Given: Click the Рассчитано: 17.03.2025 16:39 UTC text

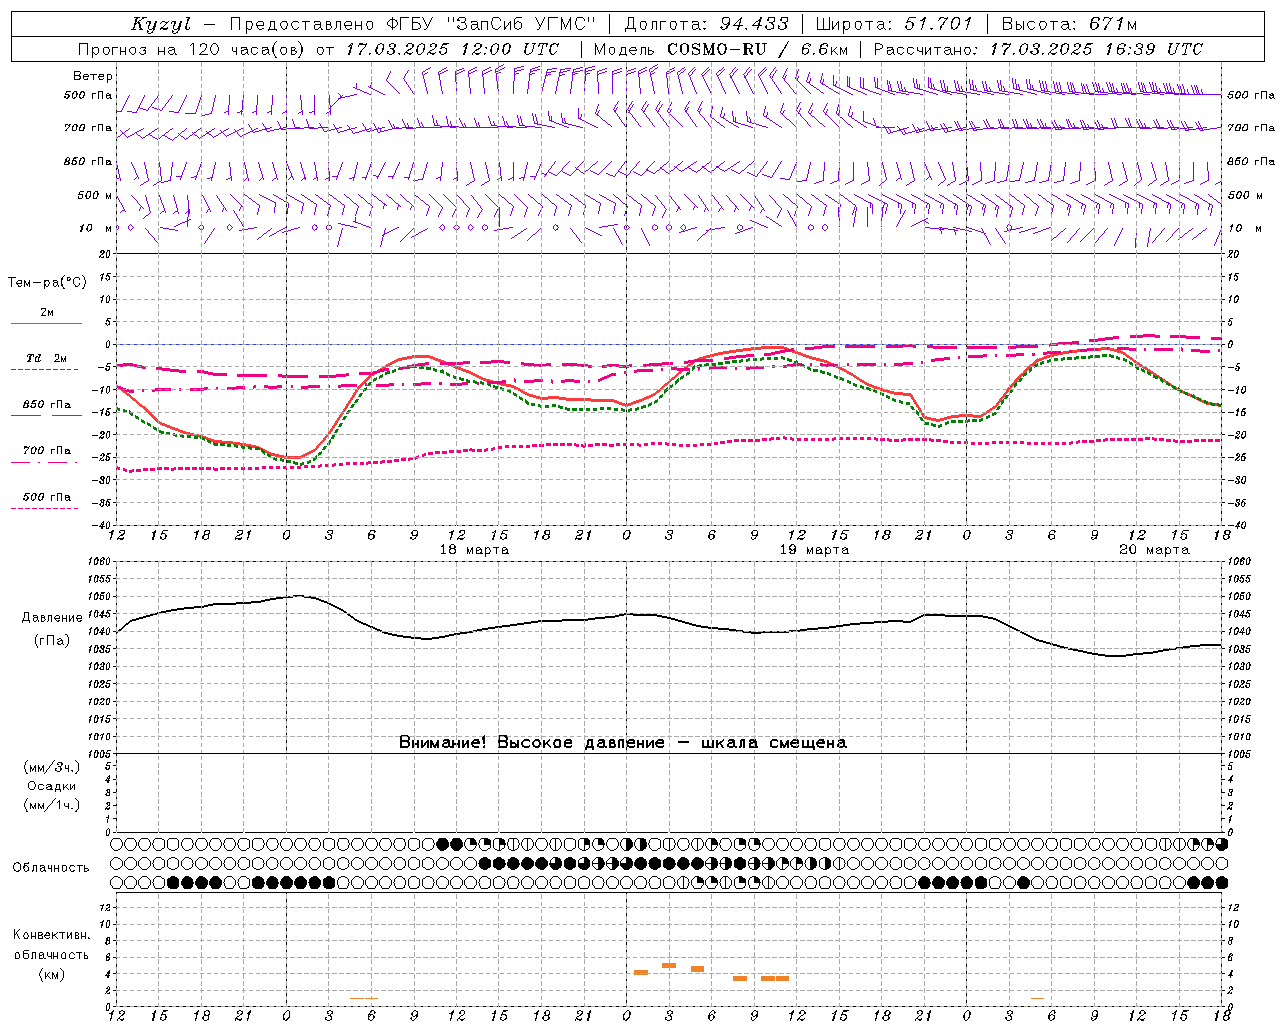Looking at the screenshot, I should (x=1039, y=49).
